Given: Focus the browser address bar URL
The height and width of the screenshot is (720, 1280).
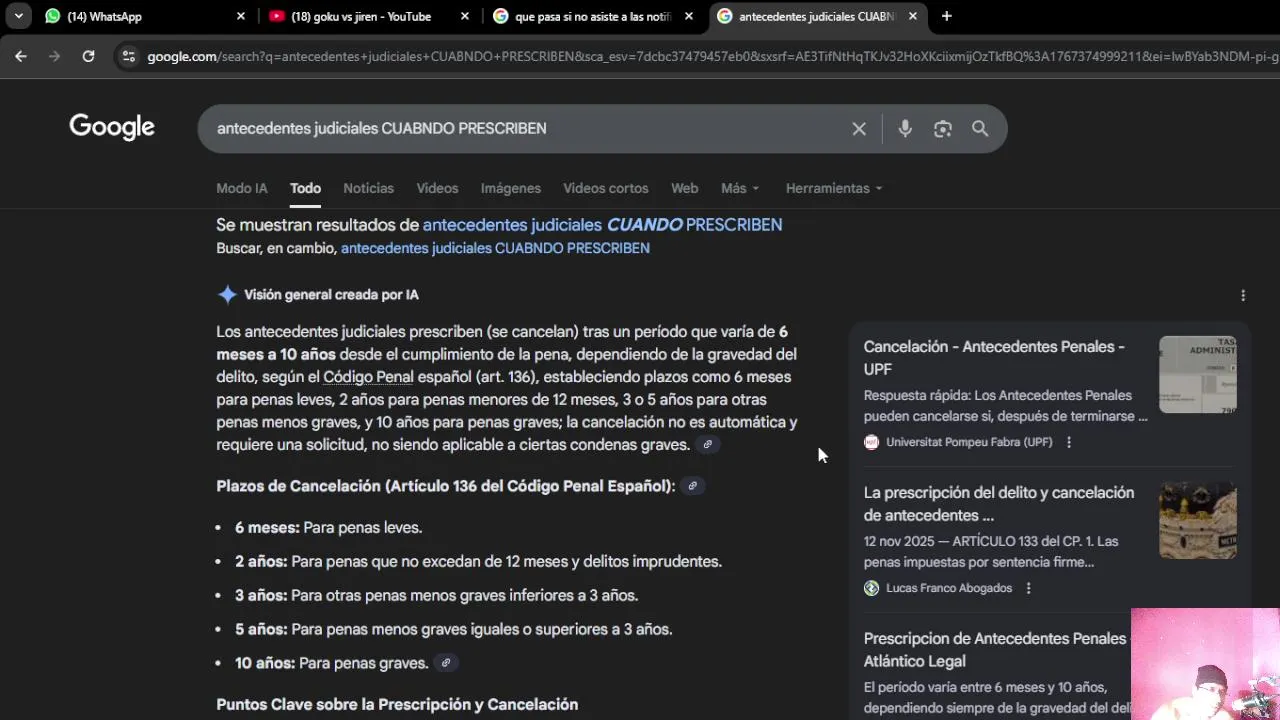Looking at the screenshot, I should coord(710,56).
